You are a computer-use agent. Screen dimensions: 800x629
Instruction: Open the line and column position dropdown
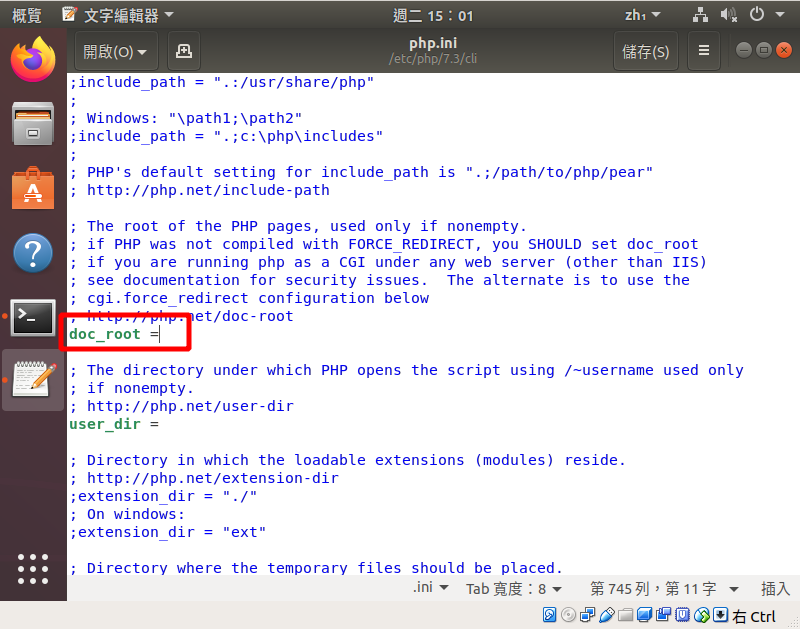pyautogui.click(x=664, y=589)
